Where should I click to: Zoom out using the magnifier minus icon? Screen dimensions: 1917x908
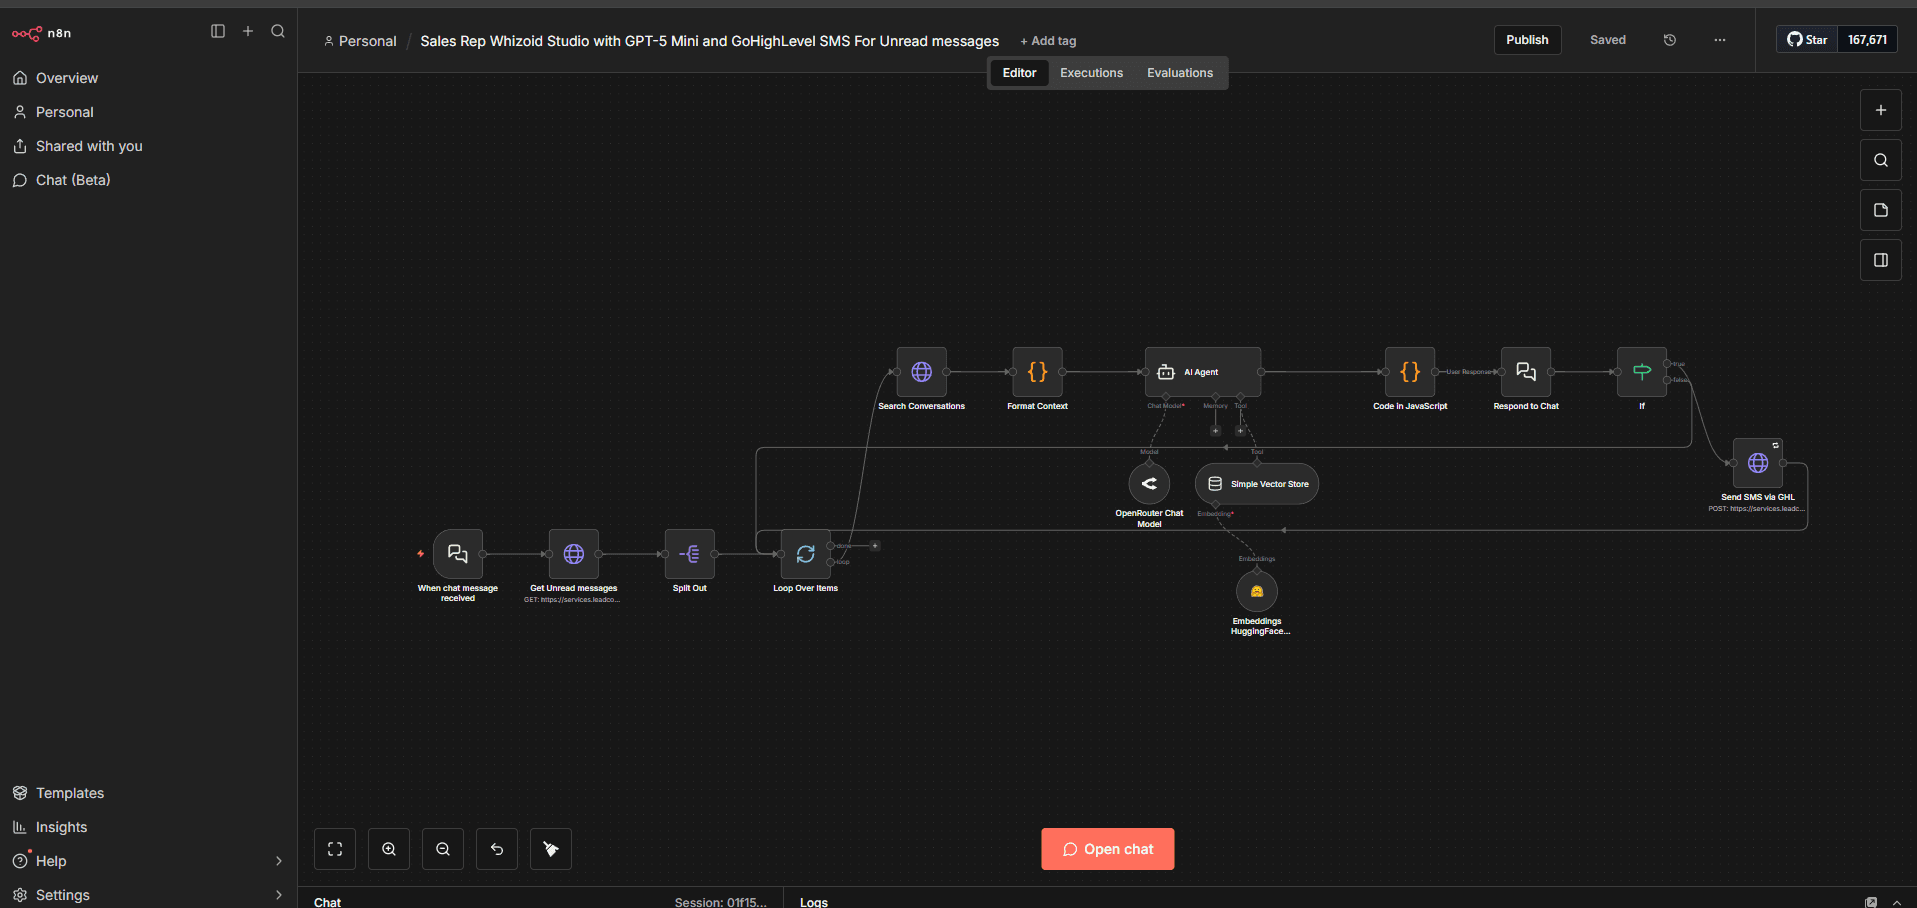click(x=442, y=848)
